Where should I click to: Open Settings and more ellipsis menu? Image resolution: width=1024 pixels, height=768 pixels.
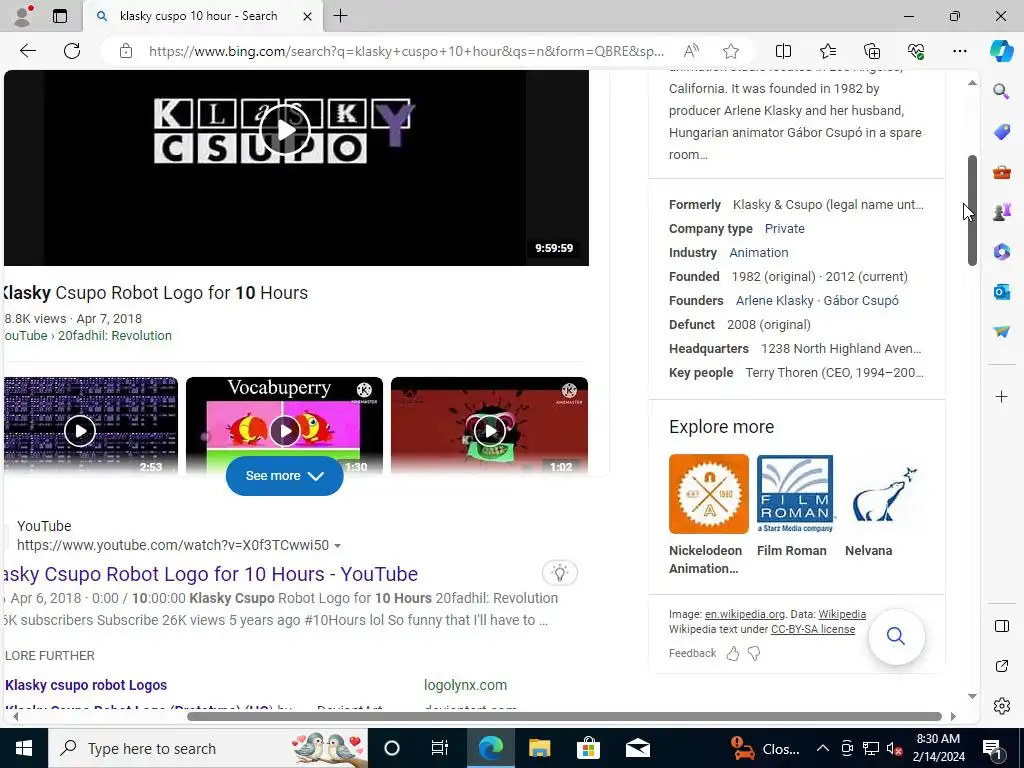click(x=959, y=51)
